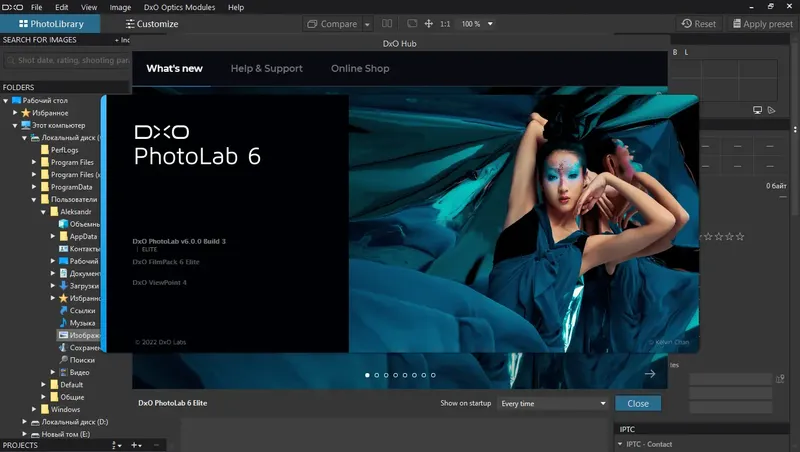Select the move/pan hand tool icon

click(x=429, y=23)
